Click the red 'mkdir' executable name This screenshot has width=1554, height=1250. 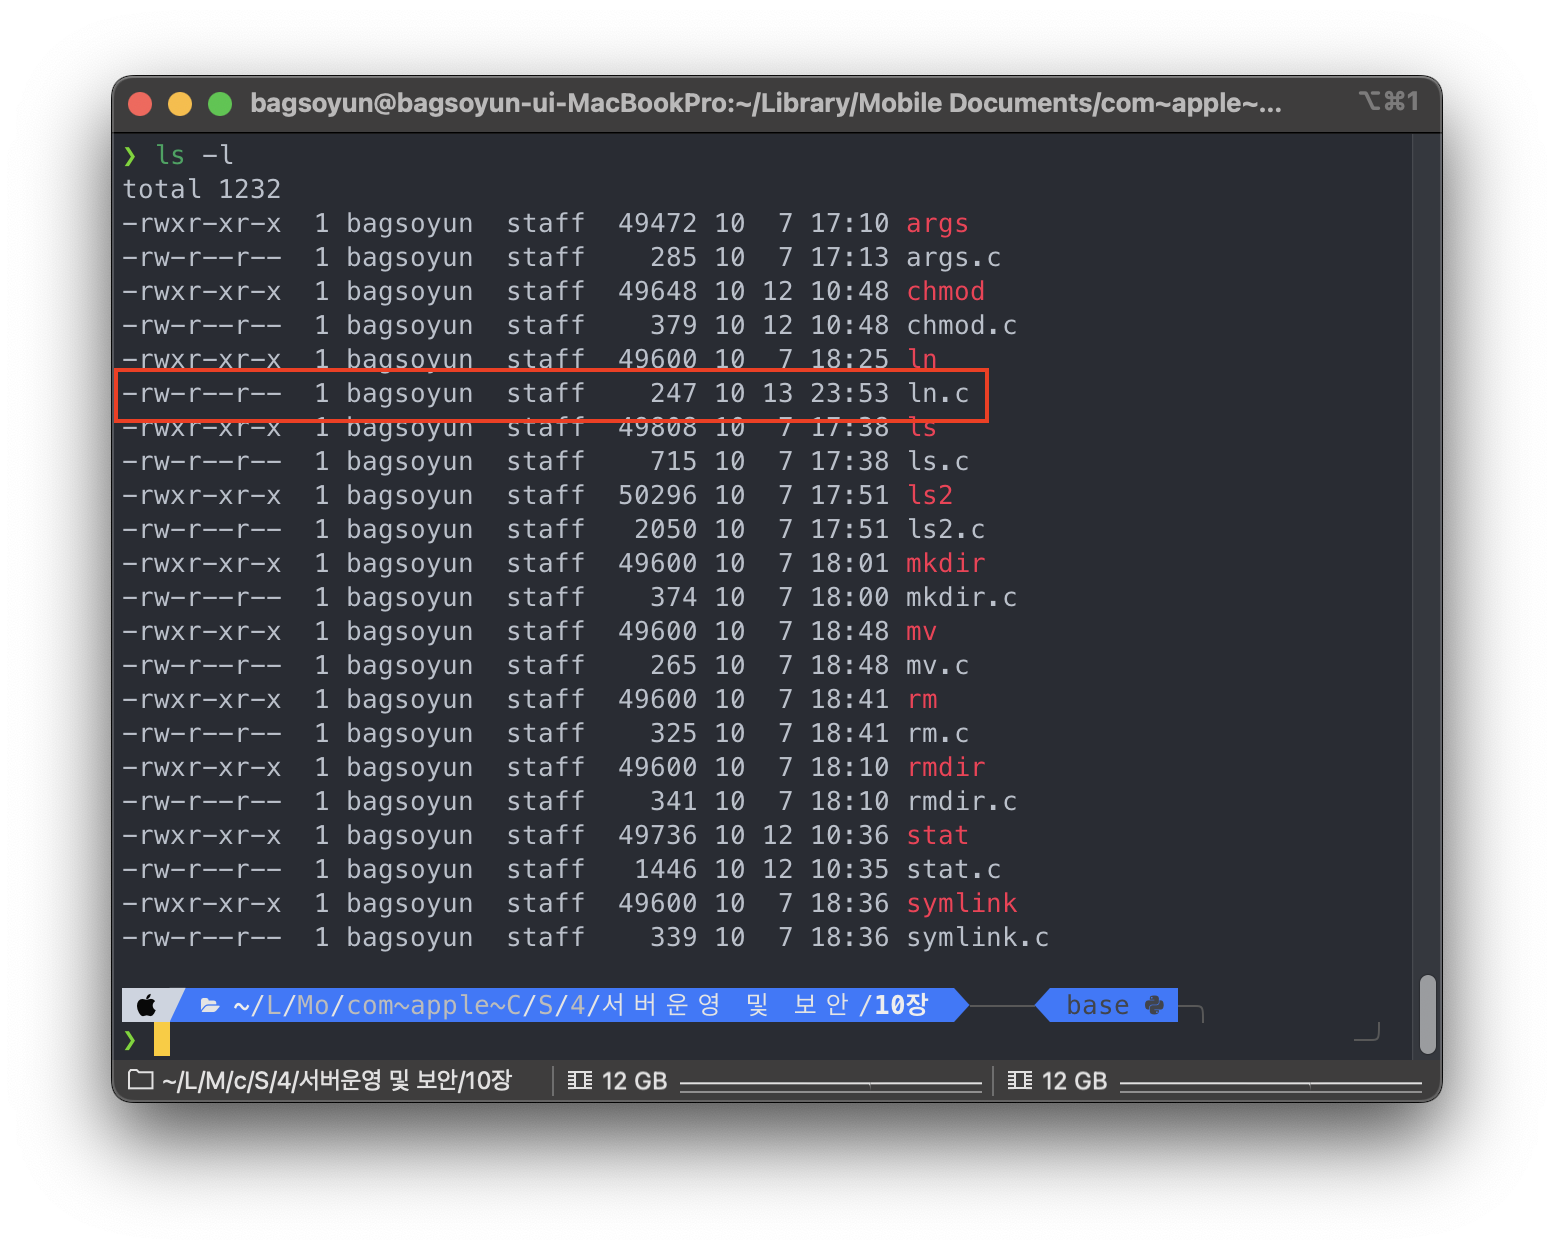click(945, 563)
